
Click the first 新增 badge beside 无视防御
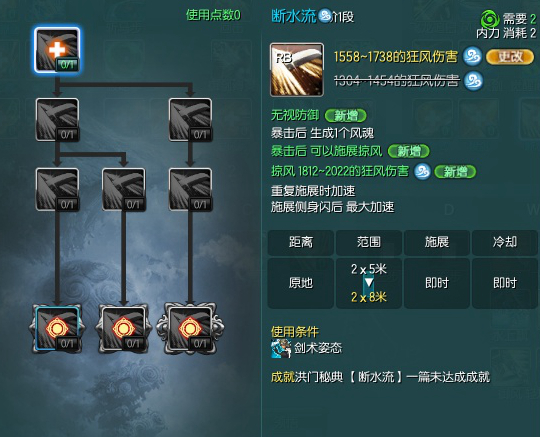[345, 115]
